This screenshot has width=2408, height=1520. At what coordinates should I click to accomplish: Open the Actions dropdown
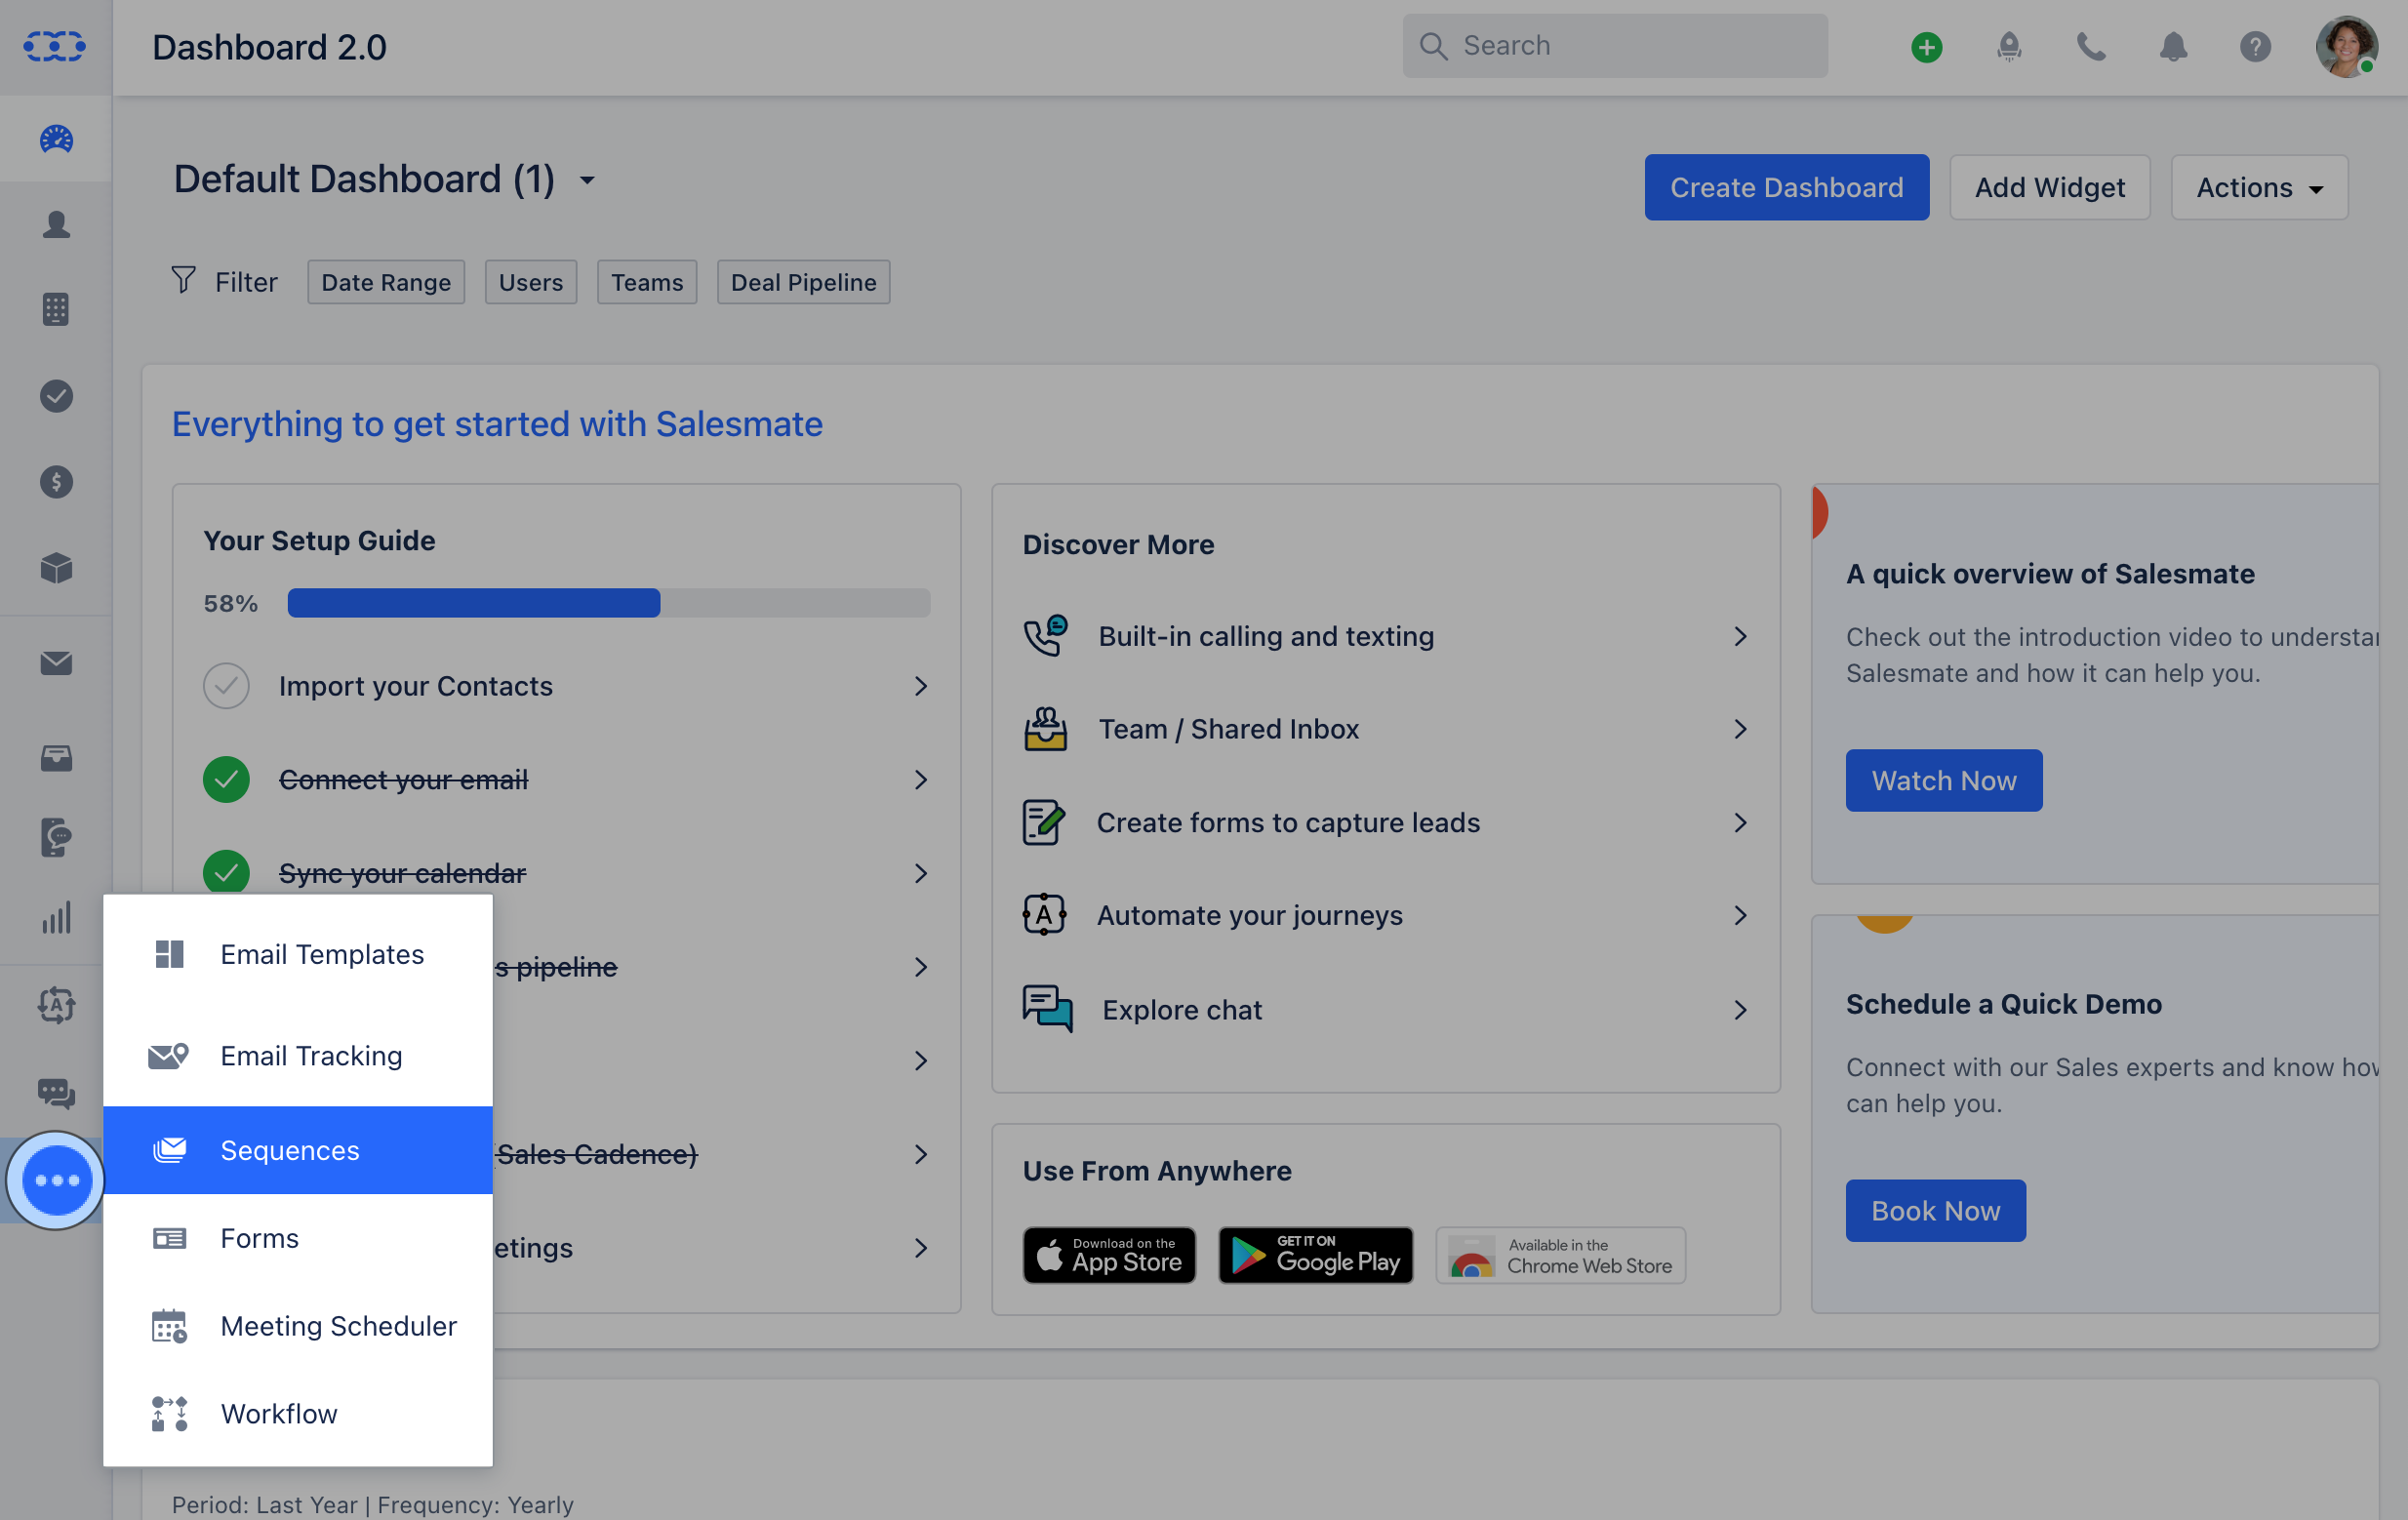[2258, 187]
